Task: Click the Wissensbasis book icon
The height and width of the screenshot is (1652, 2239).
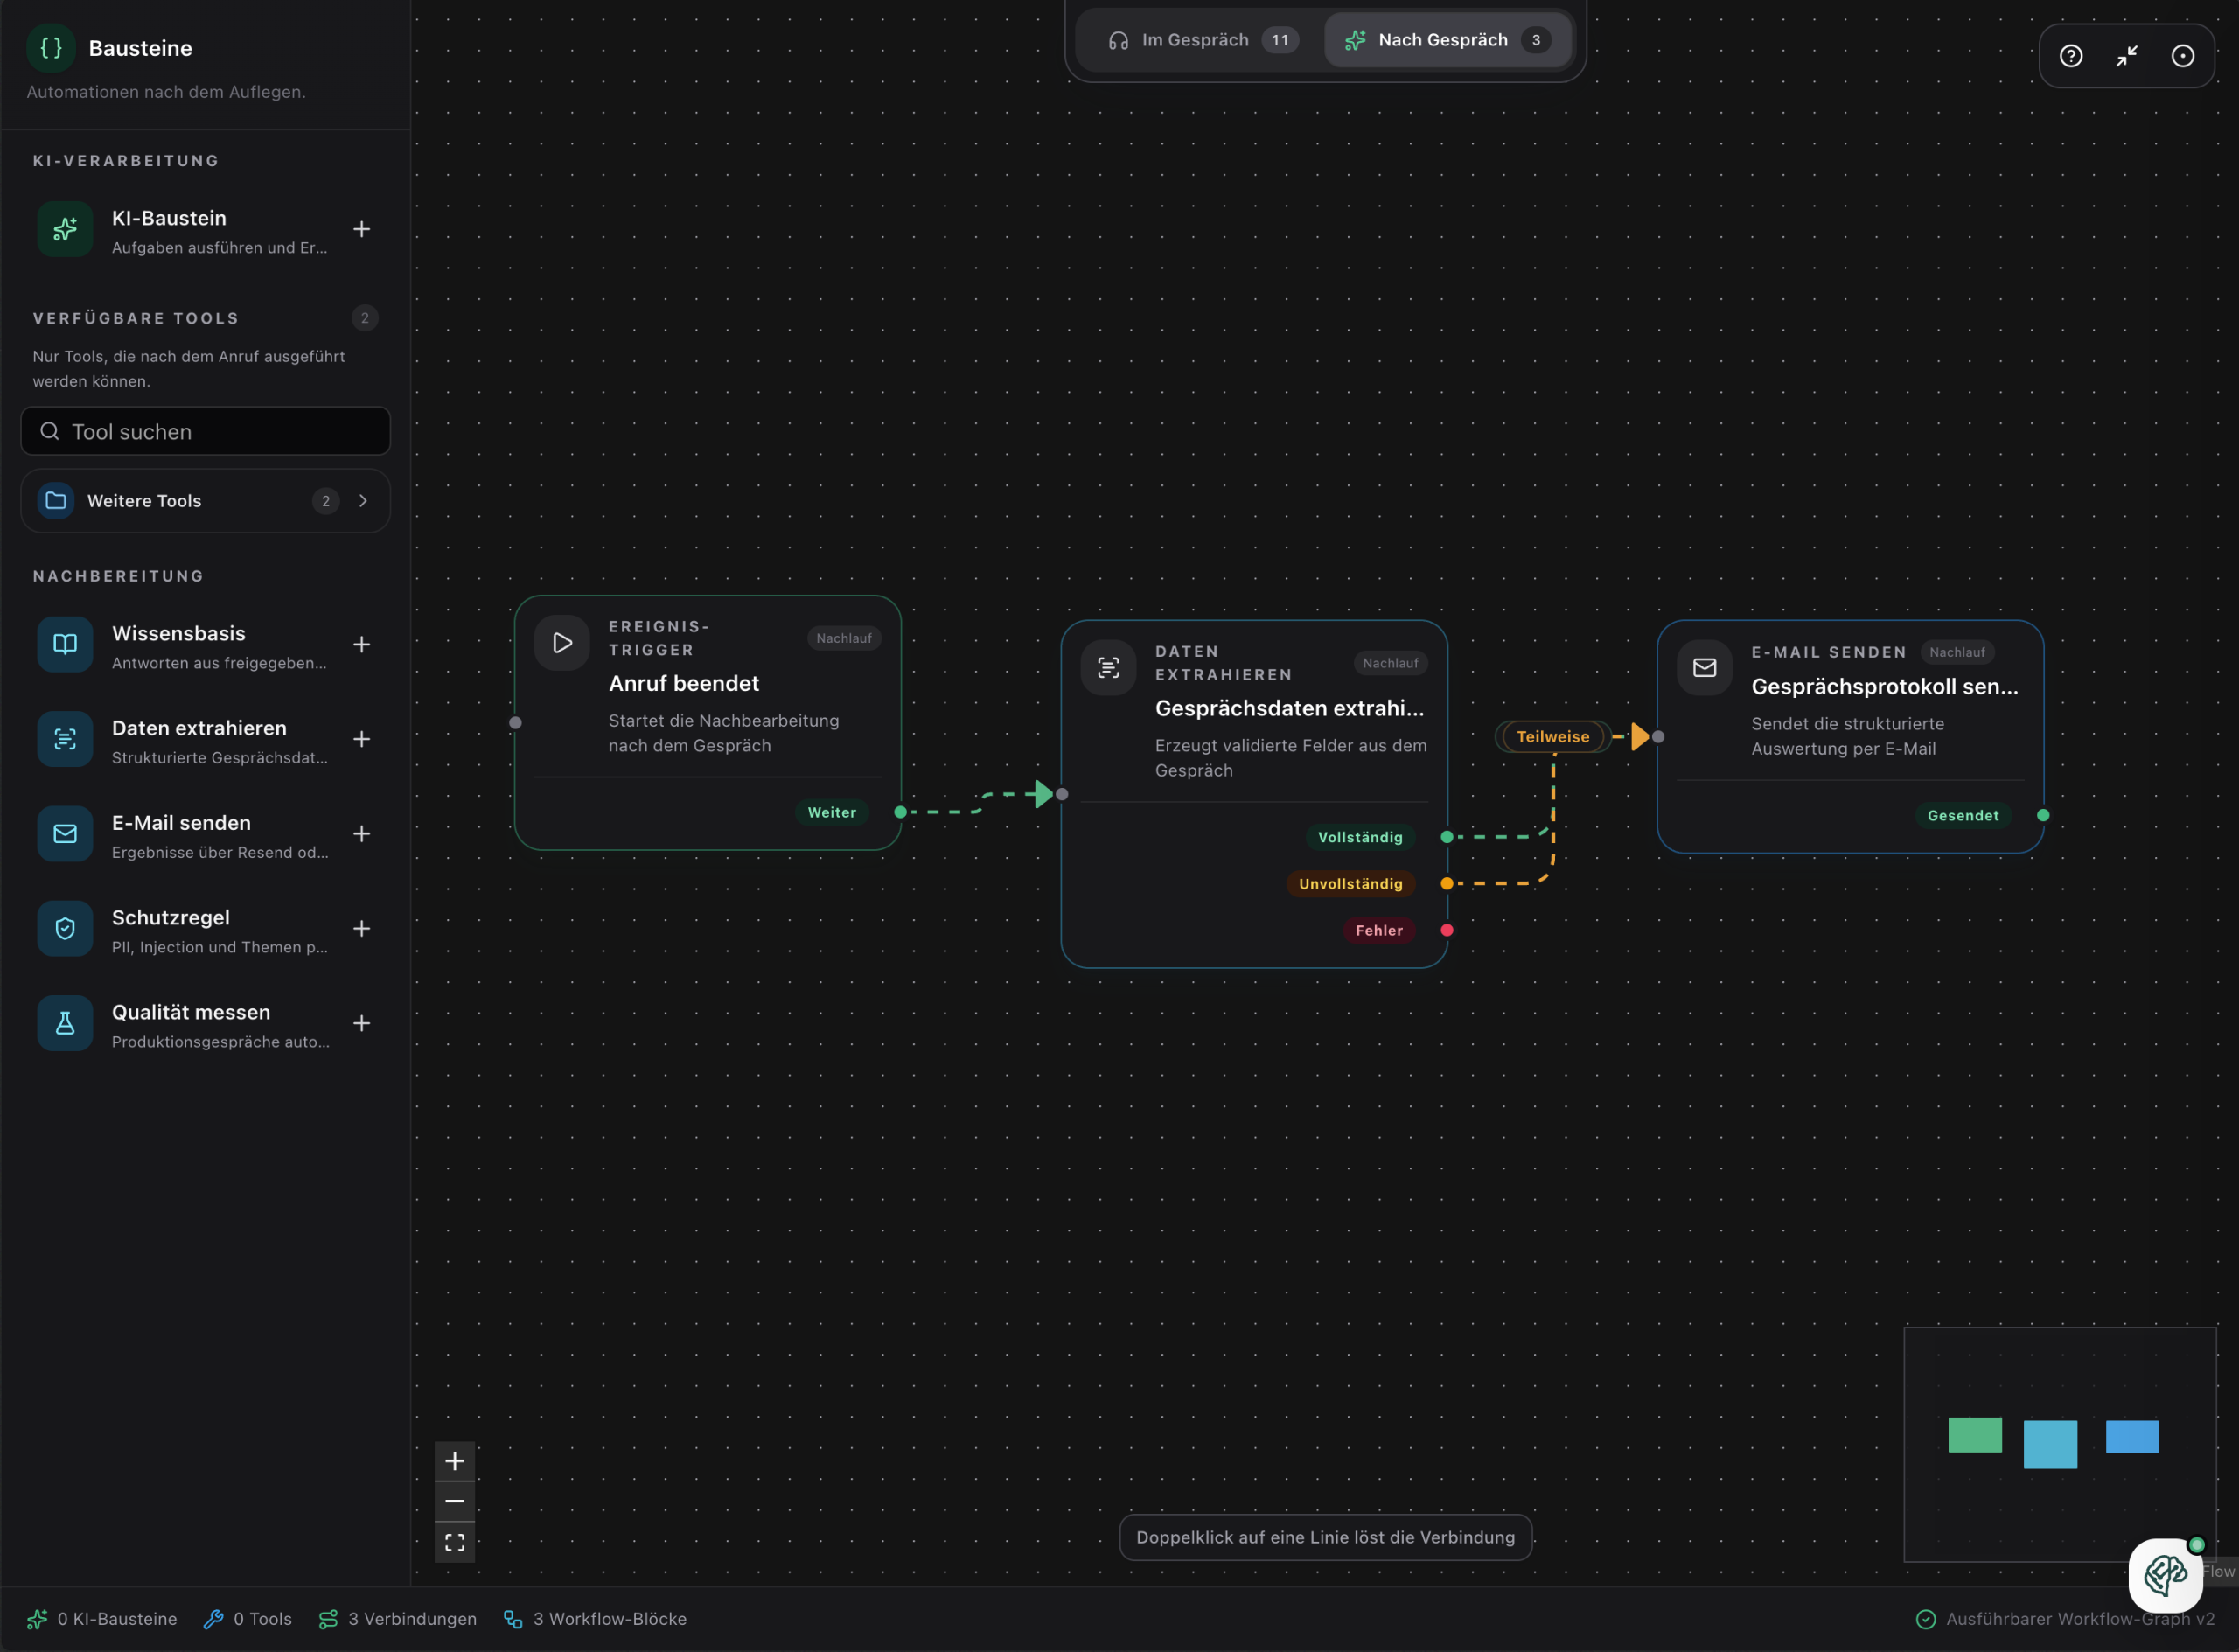Action: coord(65,644)
